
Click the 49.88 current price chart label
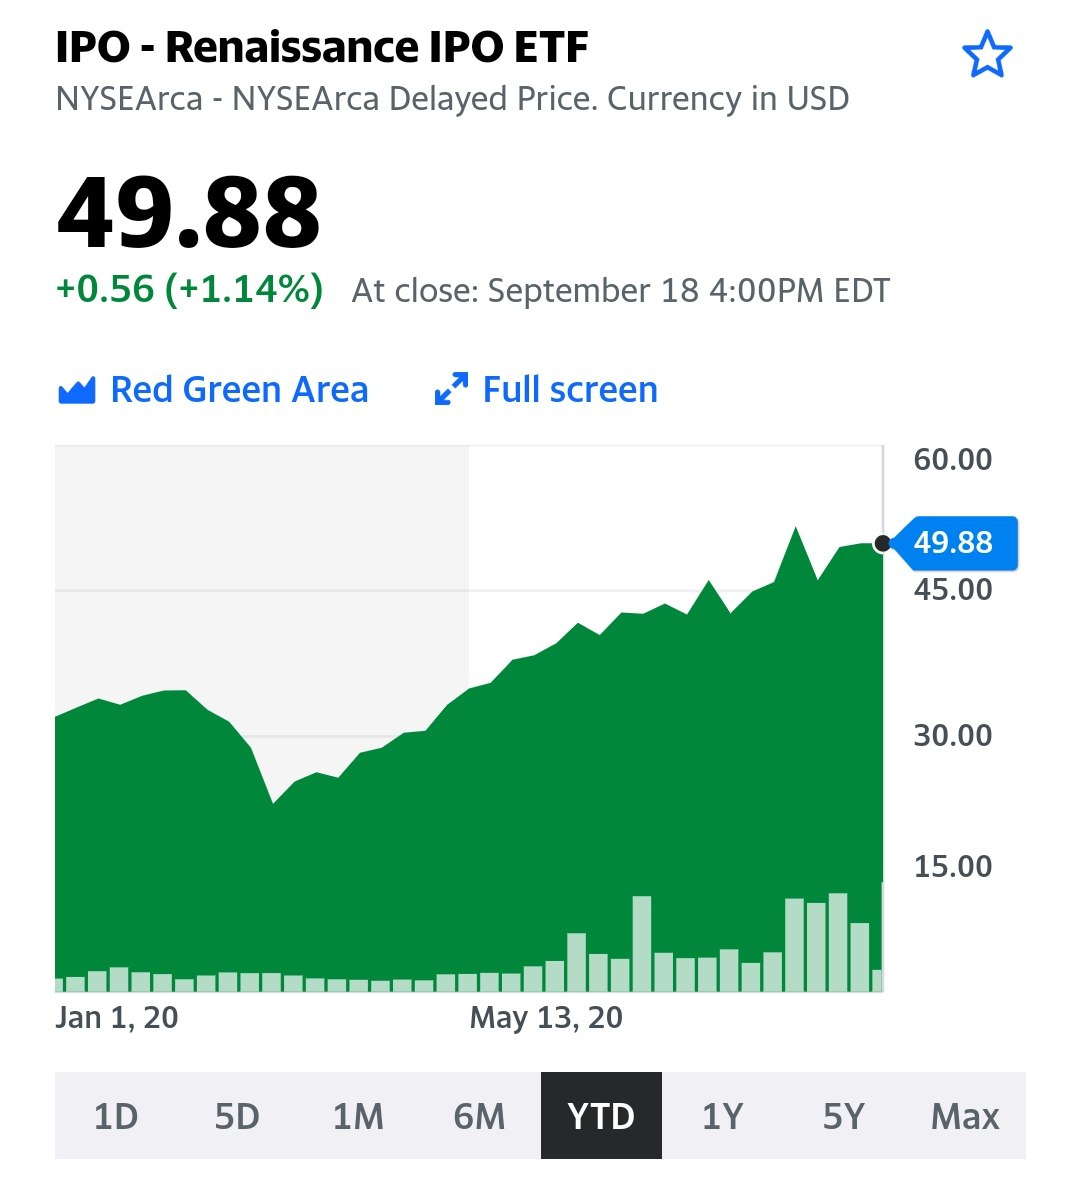pos(955,543)
